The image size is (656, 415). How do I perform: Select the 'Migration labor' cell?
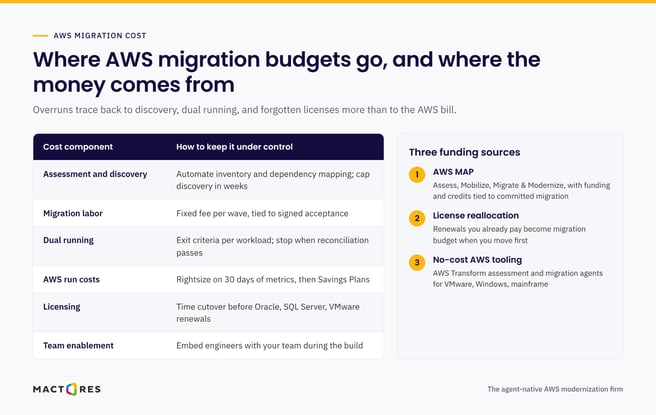tap(73, 213)
